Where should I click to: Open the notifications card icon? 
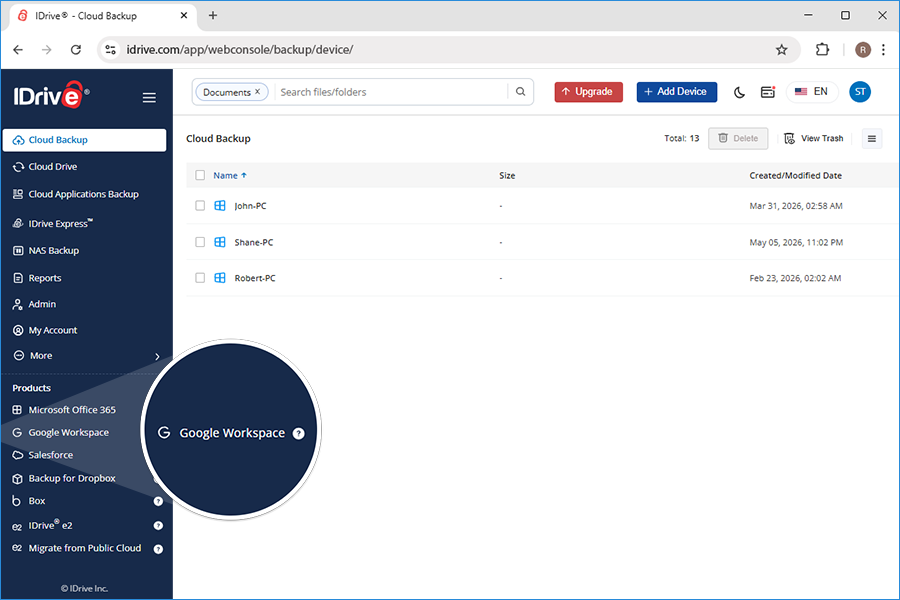pyautogui.click(x=768, y=92)
